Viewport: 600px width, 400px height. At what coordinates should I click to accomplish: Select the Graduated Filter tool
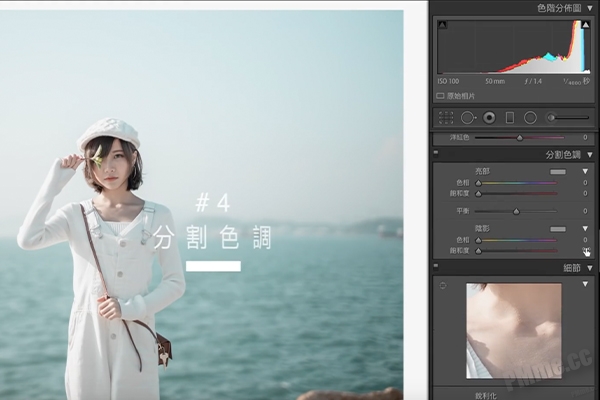pyautogui.click(x=510, y=118)
